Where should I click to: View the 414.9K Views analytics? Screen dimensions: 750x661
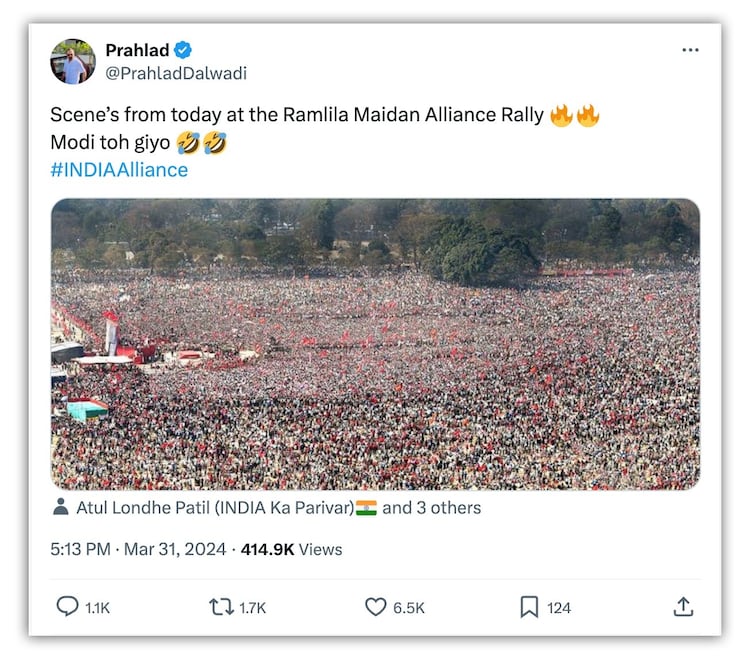[291, 549]
